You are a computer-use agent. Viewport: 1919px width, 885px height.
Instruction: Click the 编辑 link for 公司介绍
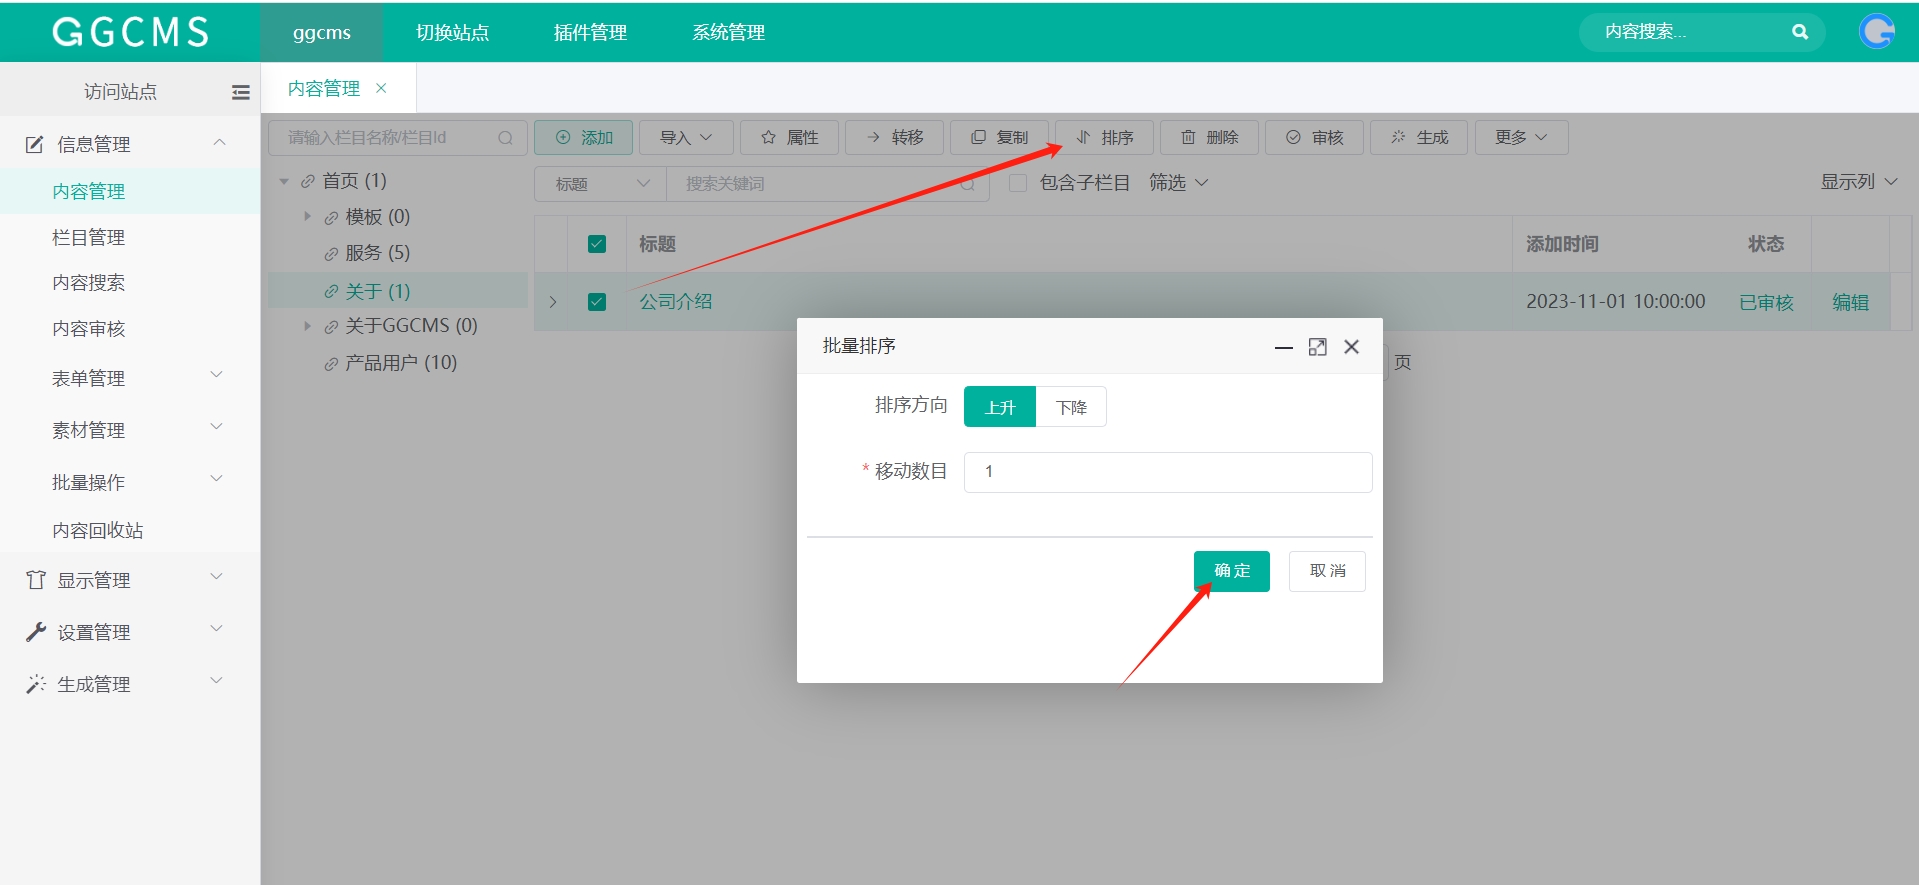pos(1850,302)
